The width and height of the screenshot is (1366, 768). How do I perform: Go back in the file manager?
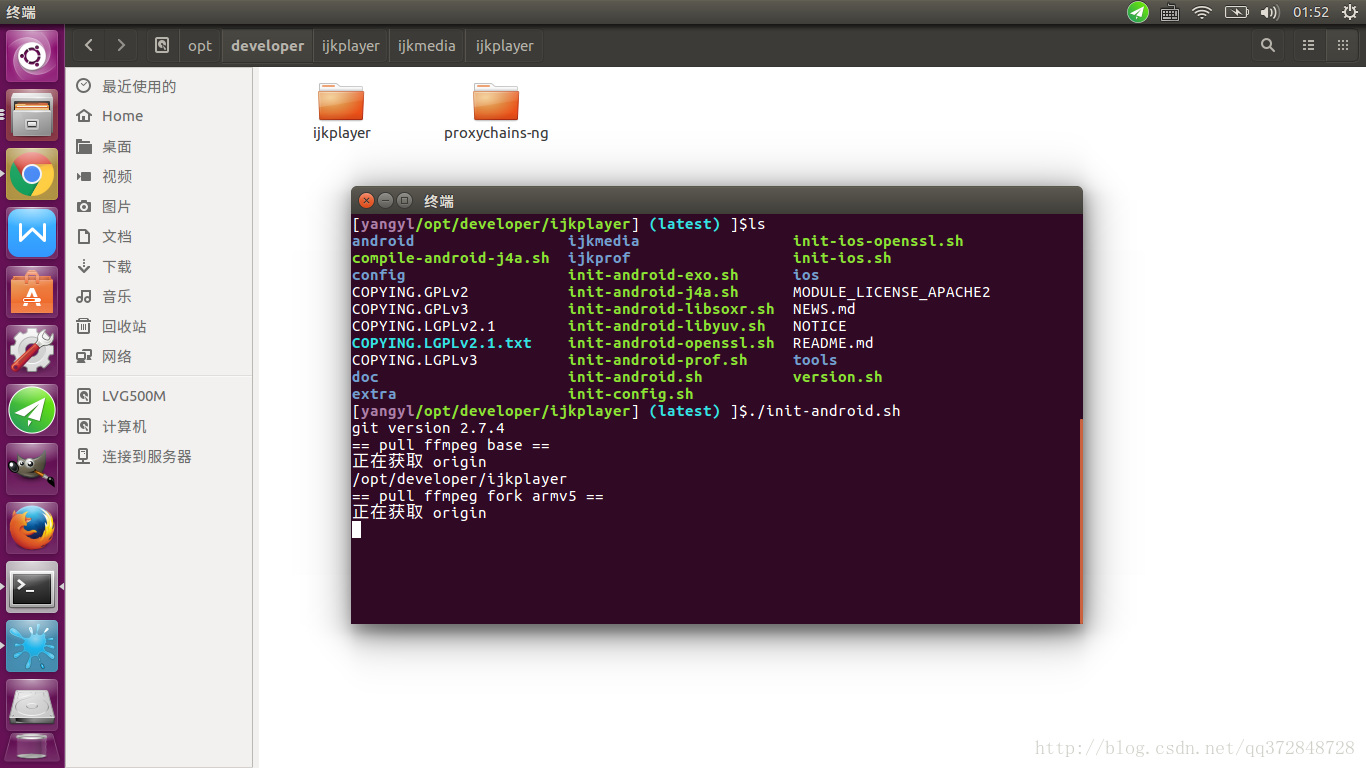[x=89, y=45]
